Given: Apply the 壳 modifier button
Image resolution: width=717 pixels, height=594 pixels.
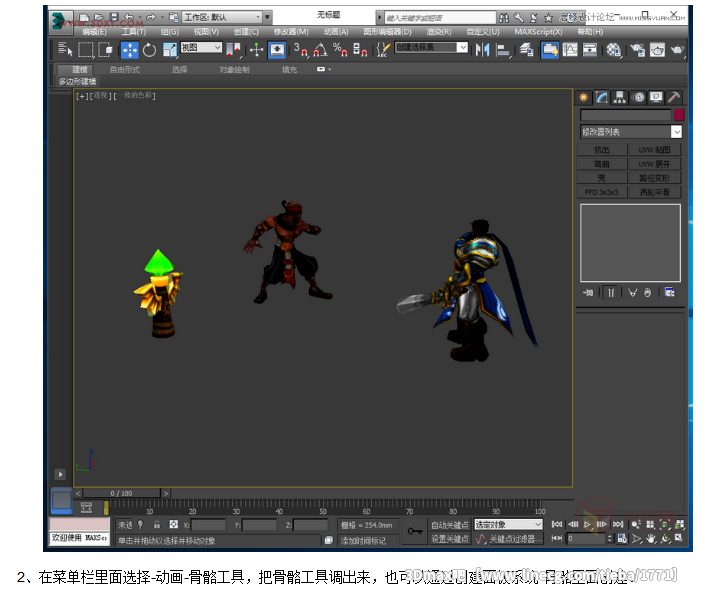Looking at the screenshot, I should click(x=602, y=178).
